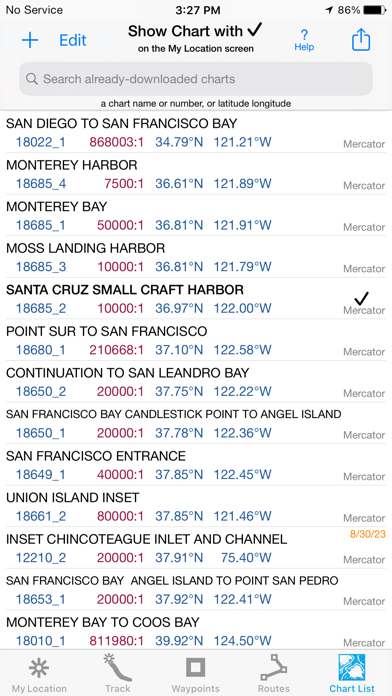Tap the search magnifier icon

click(32, 79)
